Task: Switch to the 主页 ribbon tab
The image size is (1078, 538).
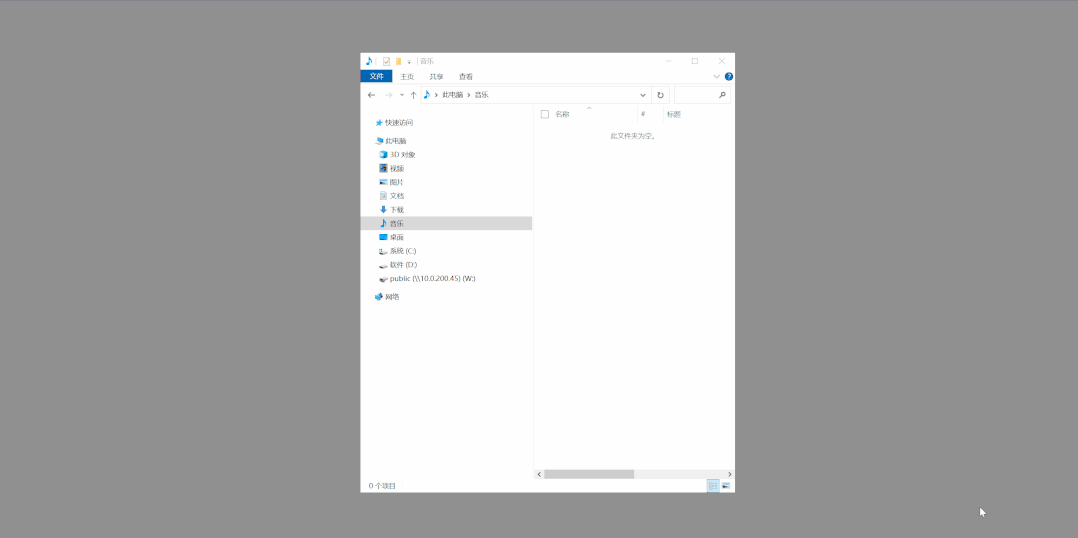Action: (x=407, y=76)
